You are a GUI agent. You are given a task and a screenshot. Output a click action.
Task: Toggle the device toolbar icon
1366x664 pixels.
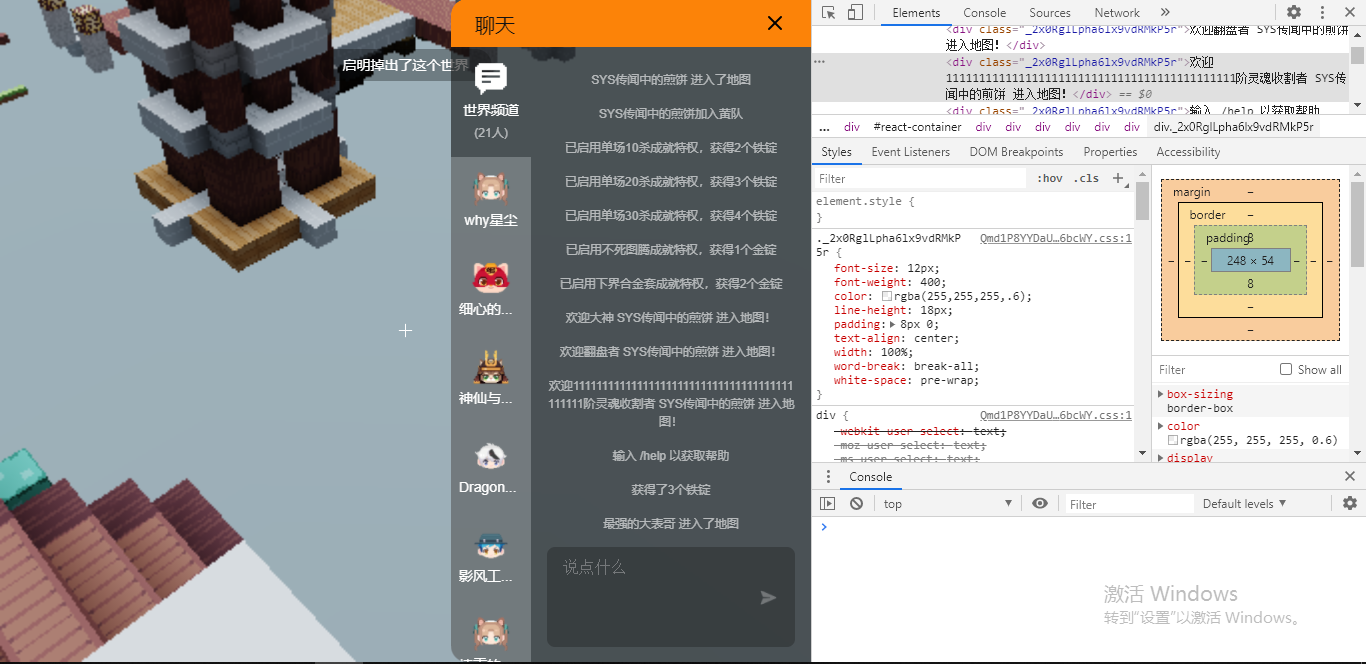855,12
